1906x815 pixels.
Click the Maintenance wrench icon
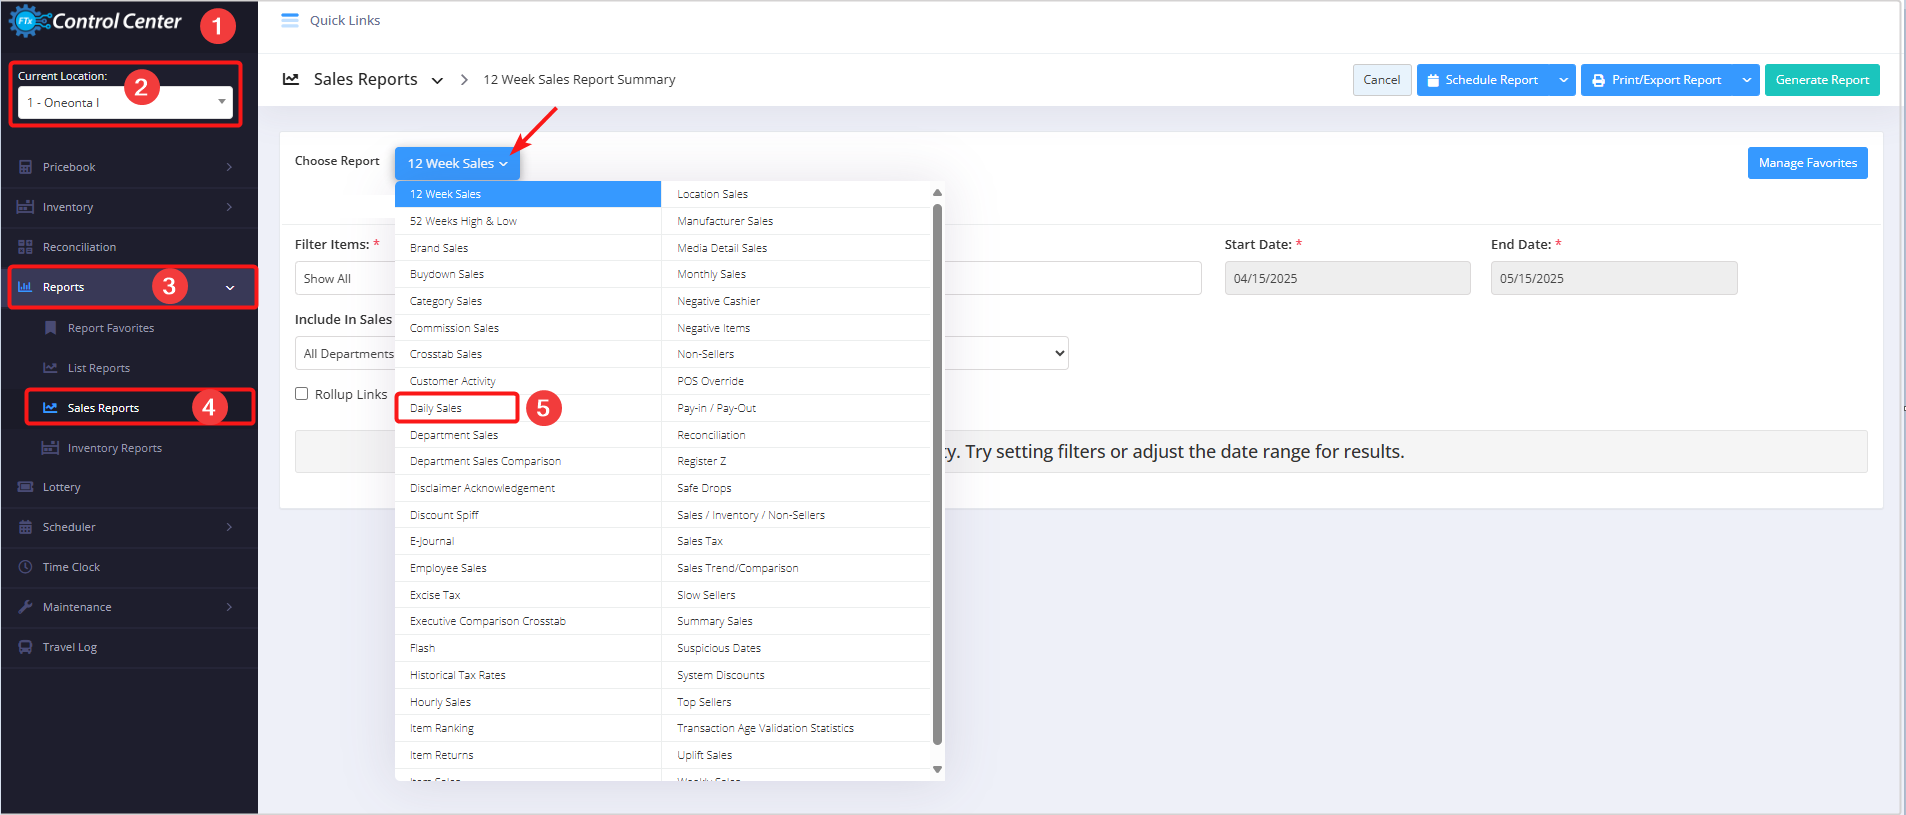(25, 607)
